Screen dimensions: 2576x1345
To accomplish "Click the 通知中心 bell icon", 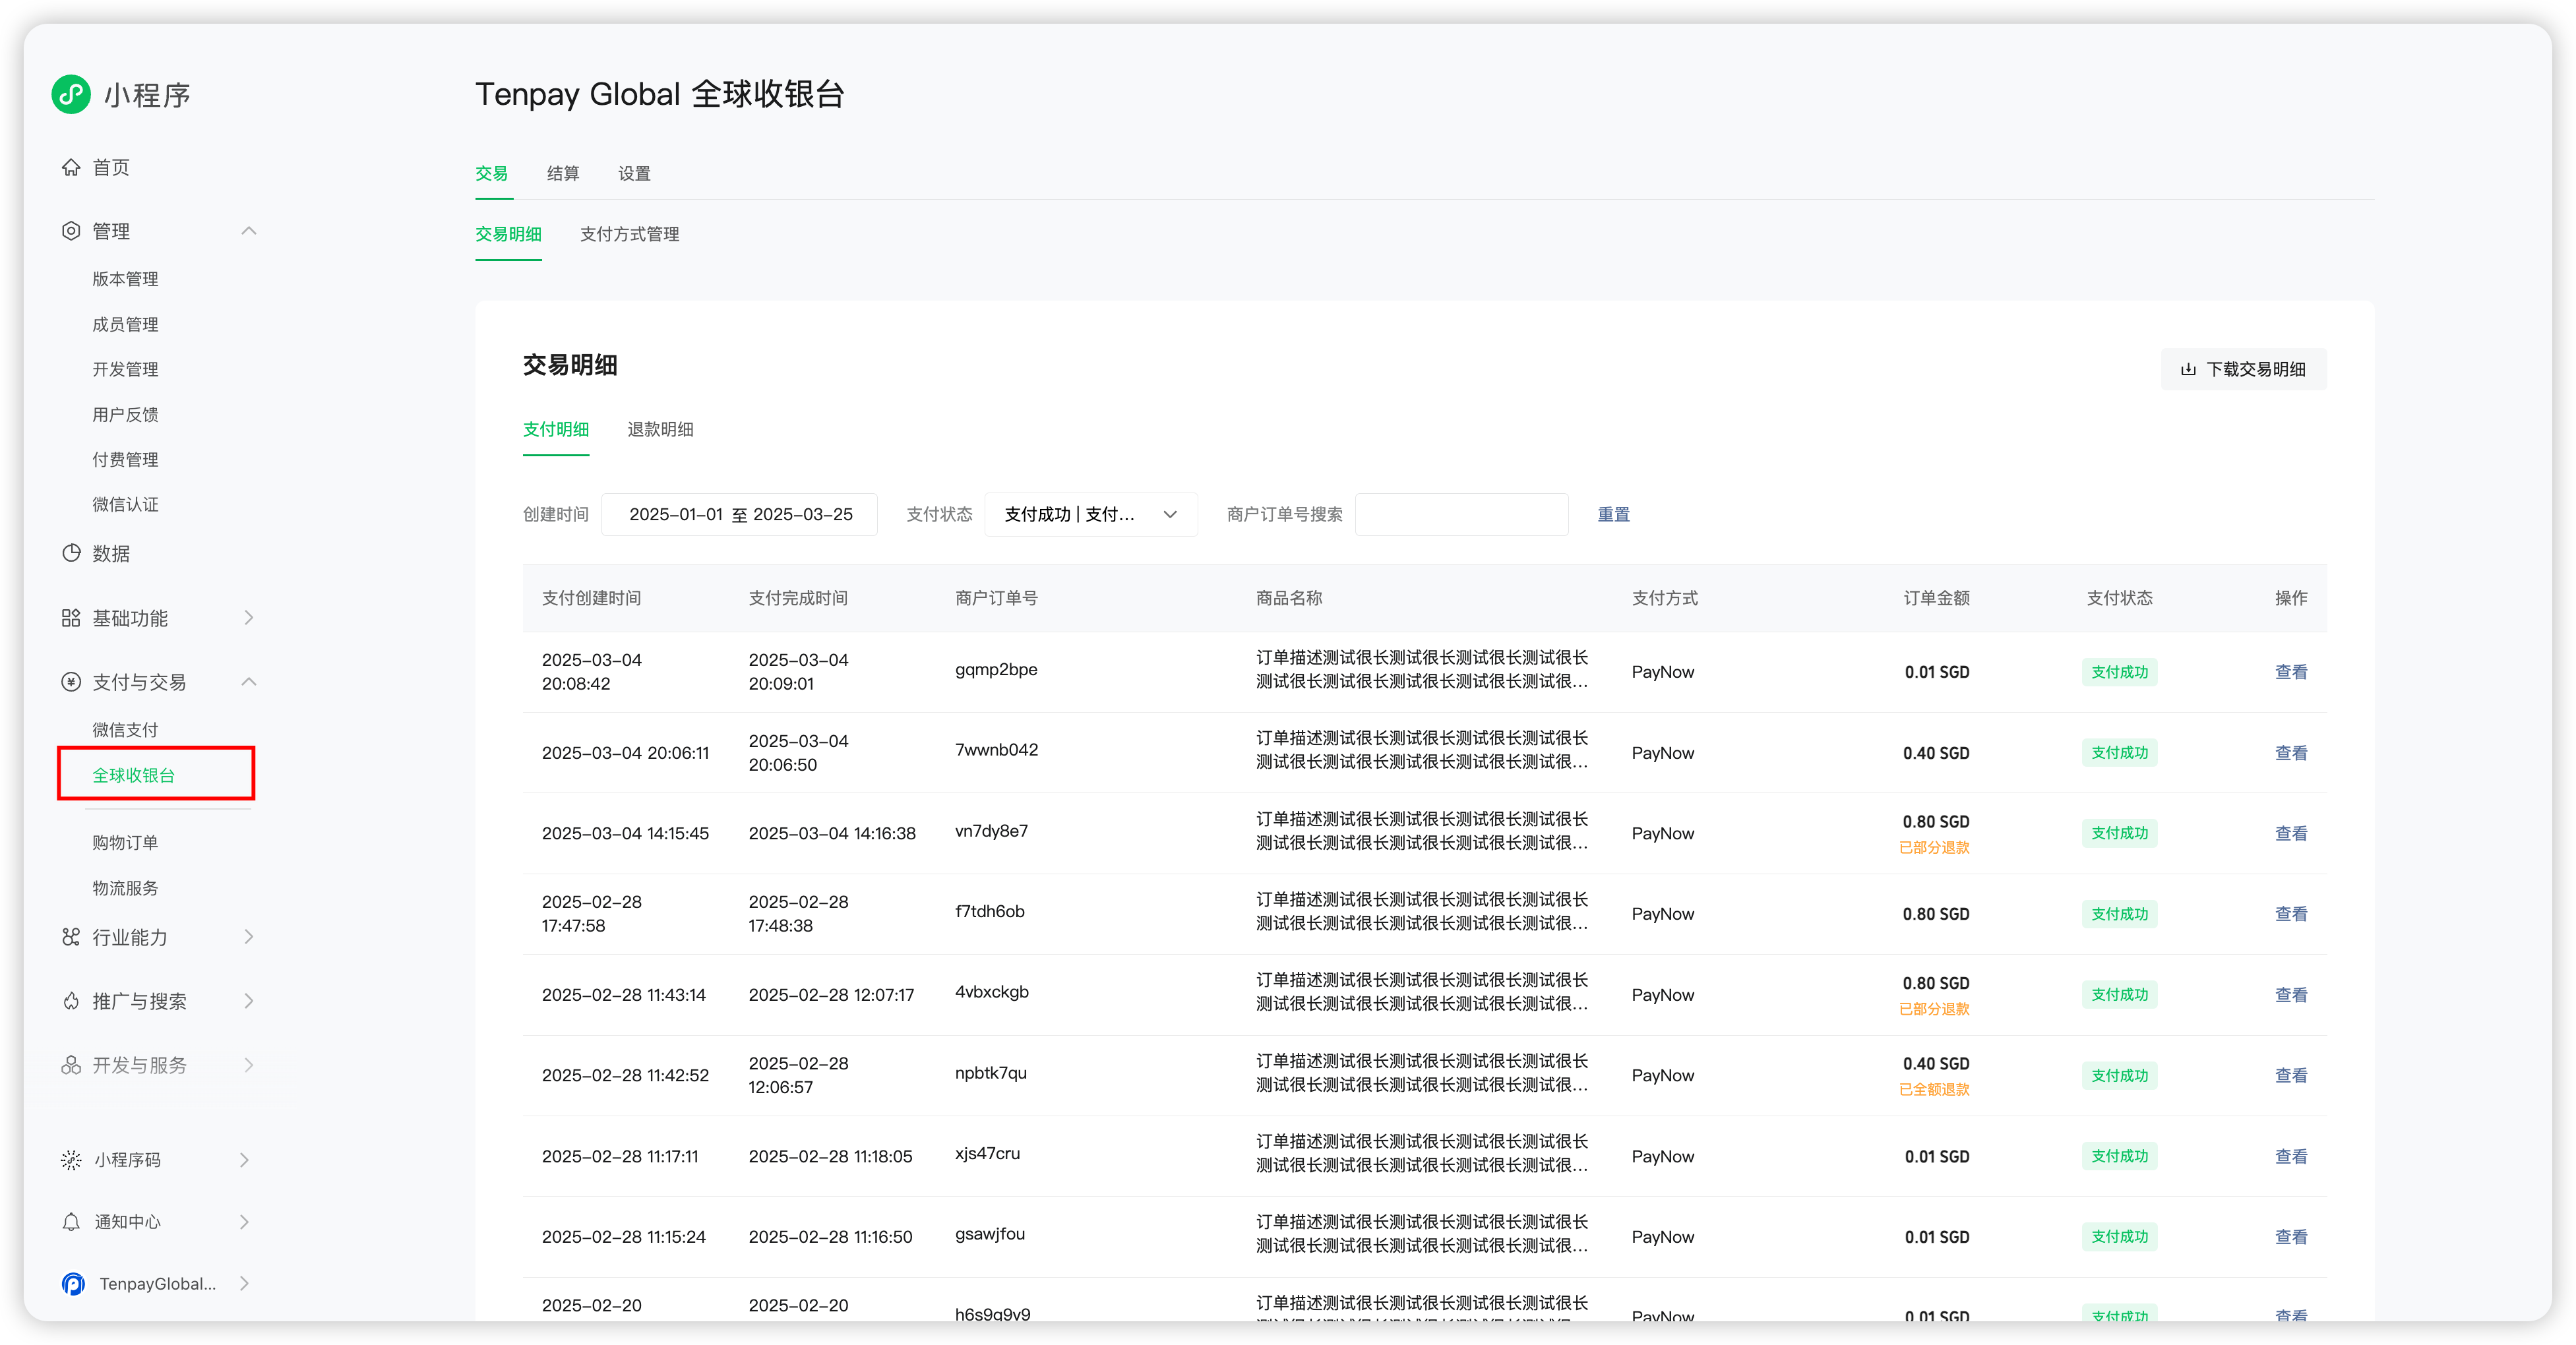I will tap(71, 1222).
